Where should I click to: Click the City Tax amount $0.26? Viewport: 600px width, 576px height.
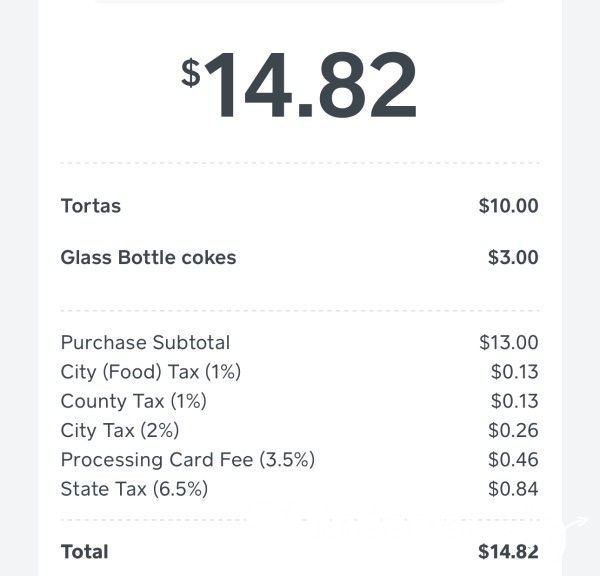pos(513,430)
